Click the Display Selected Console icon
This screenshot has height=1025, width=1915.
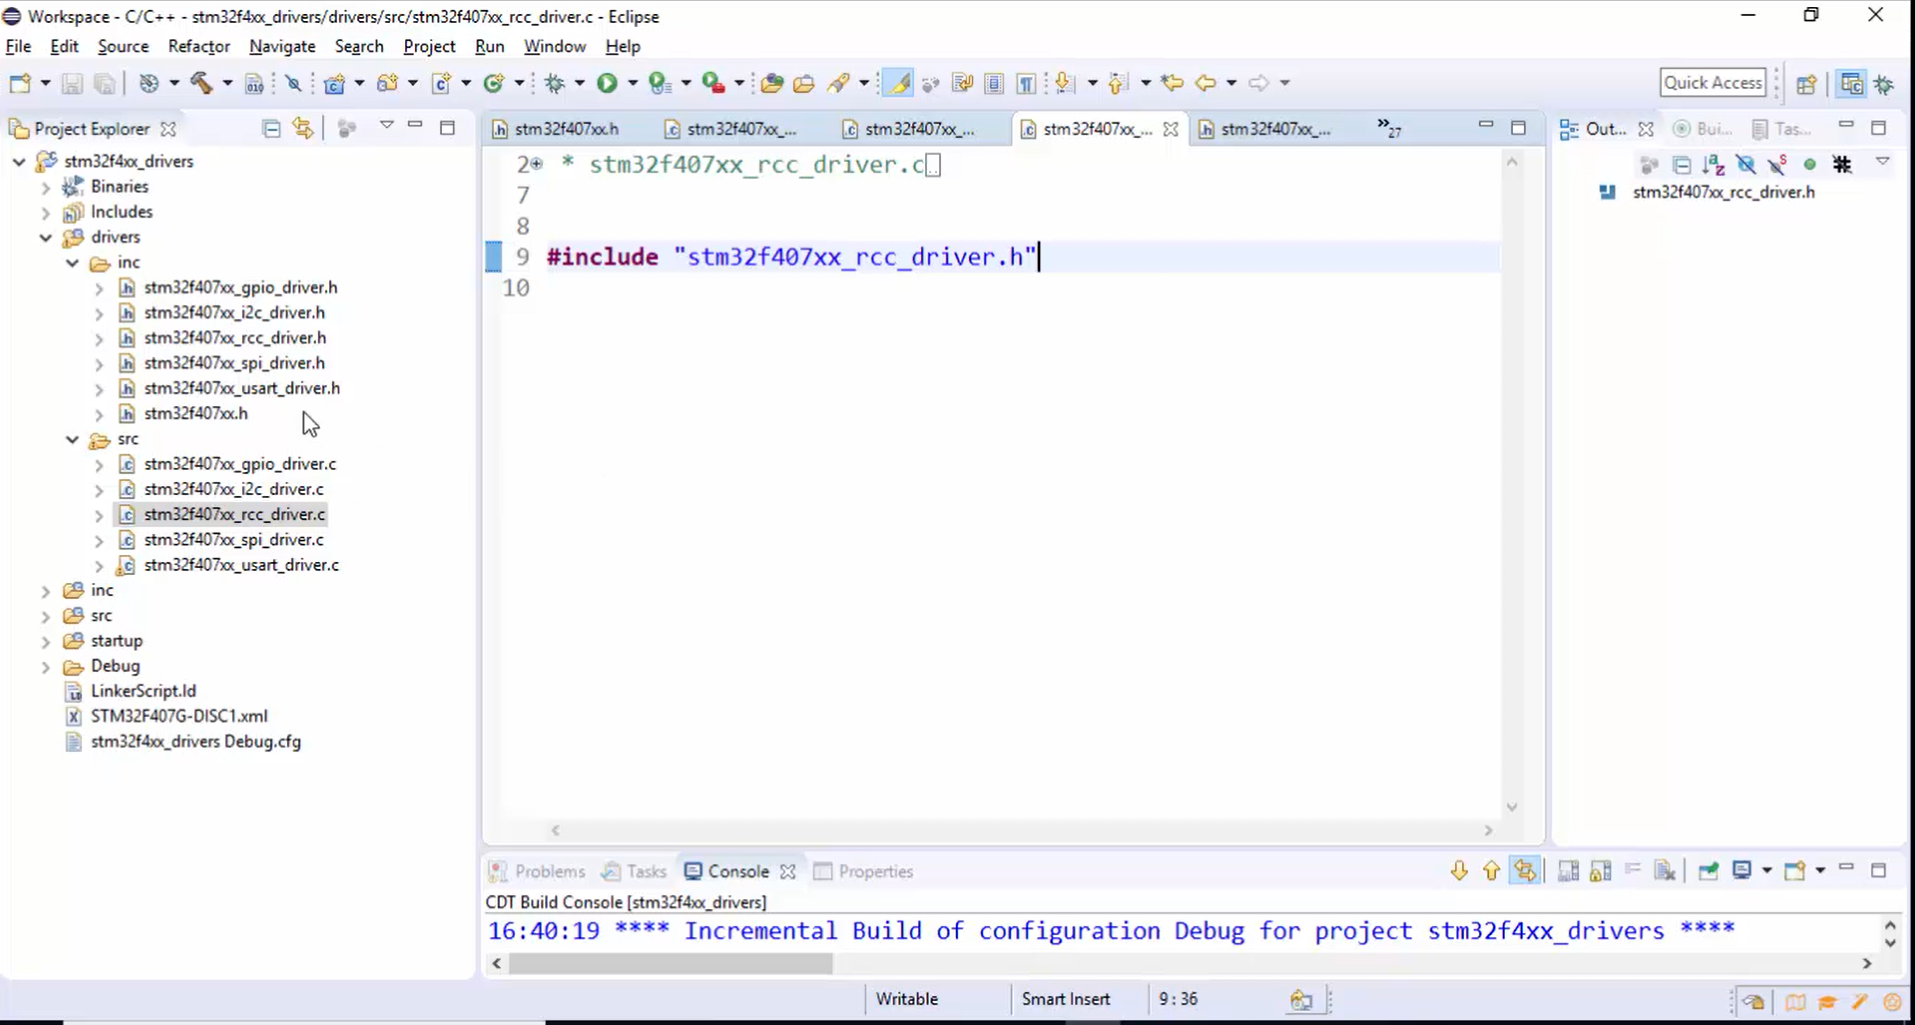click(1742, 871)
